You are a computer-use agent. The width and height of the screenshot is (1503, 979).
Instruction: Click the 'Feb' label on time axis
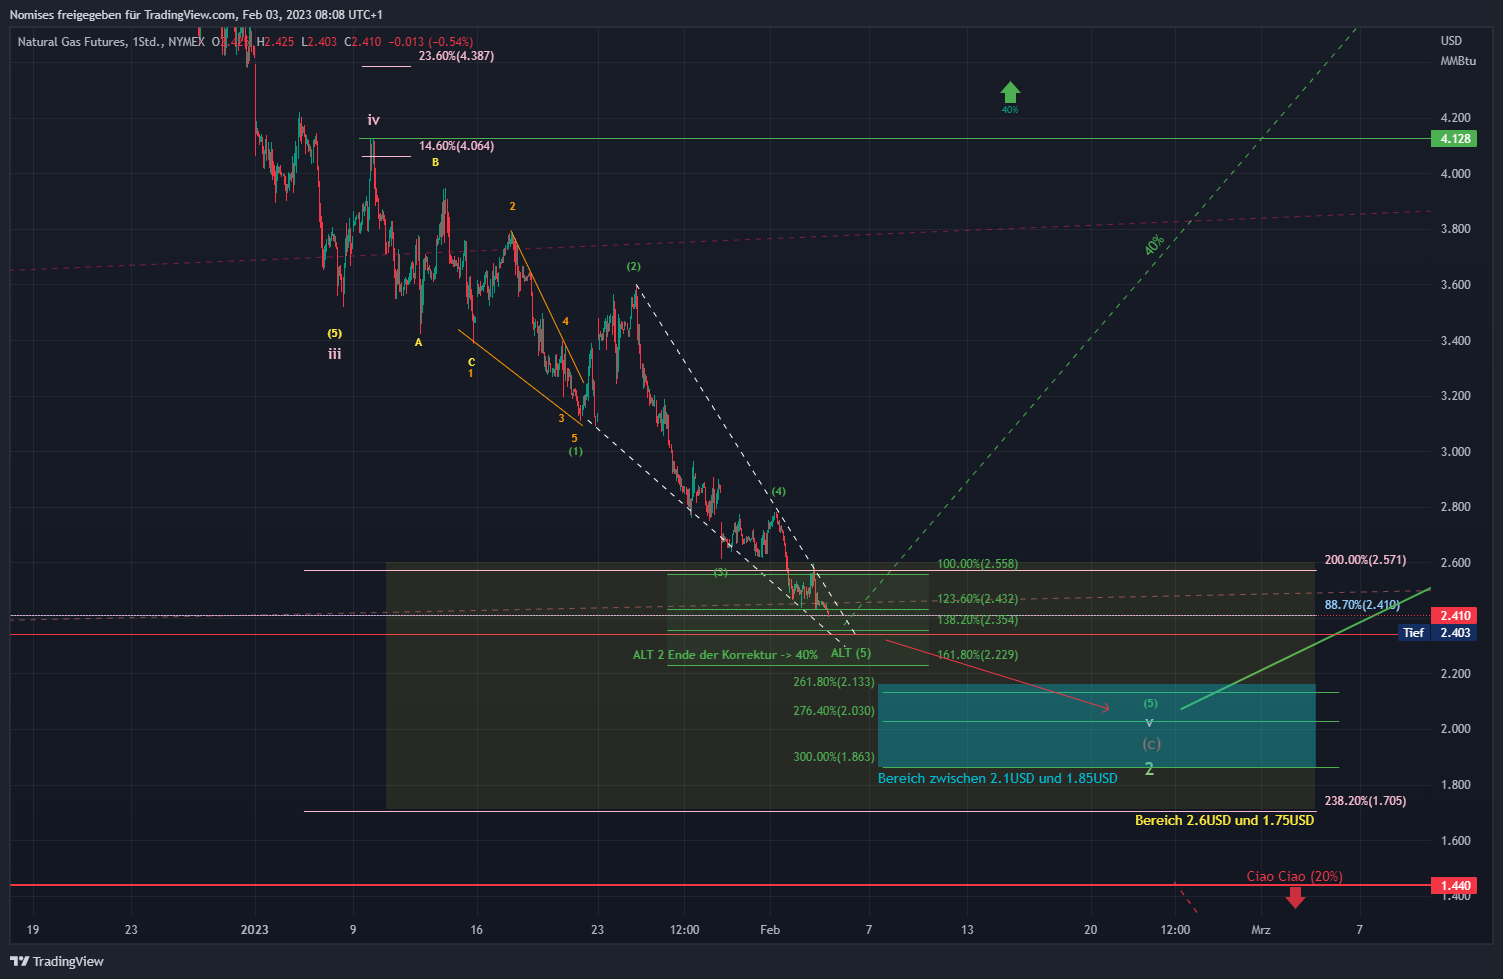point(770,930)
